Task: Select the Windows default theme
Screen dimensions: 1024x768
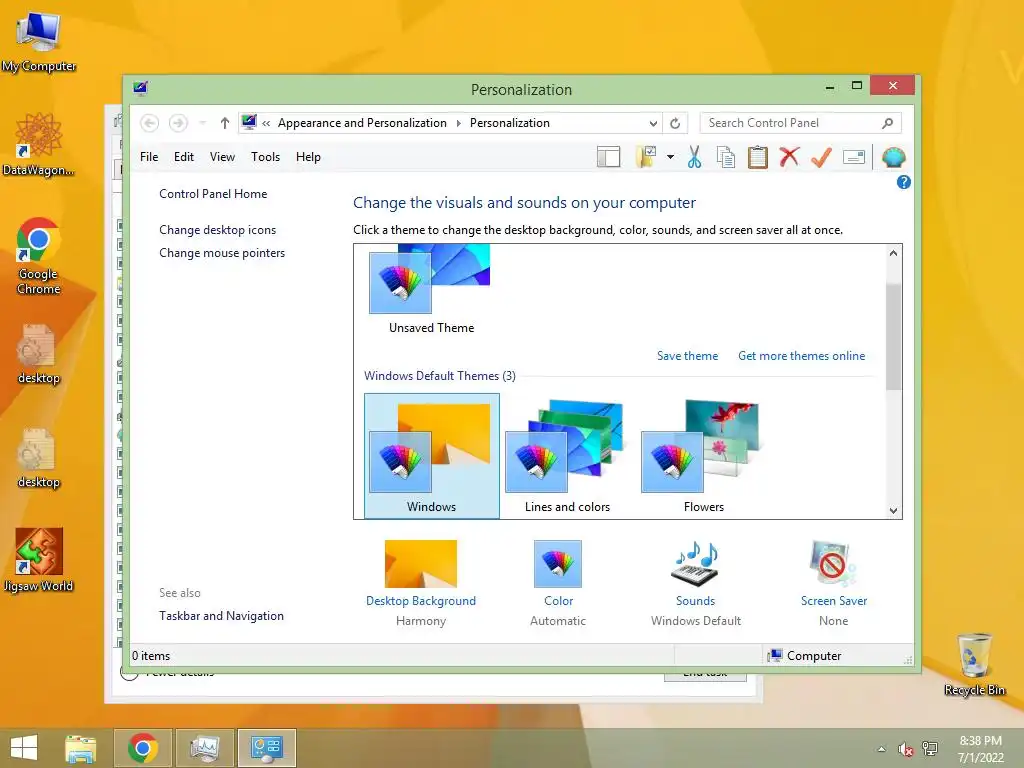Action: [x=432, y=456]
